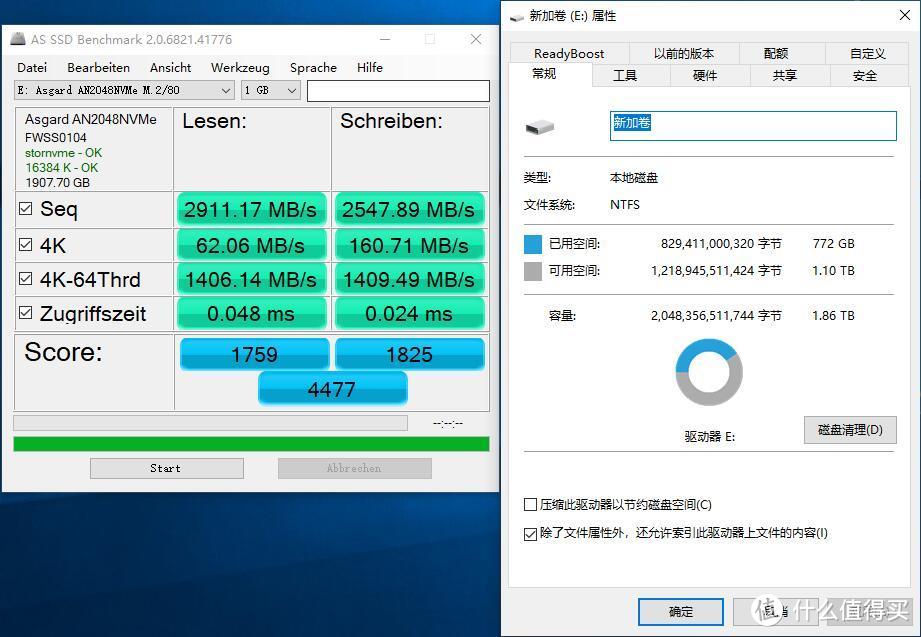Screen dimensions: 921x637
Task: Click the green benchmark progress bar
Action: click(x=251, y=444)
